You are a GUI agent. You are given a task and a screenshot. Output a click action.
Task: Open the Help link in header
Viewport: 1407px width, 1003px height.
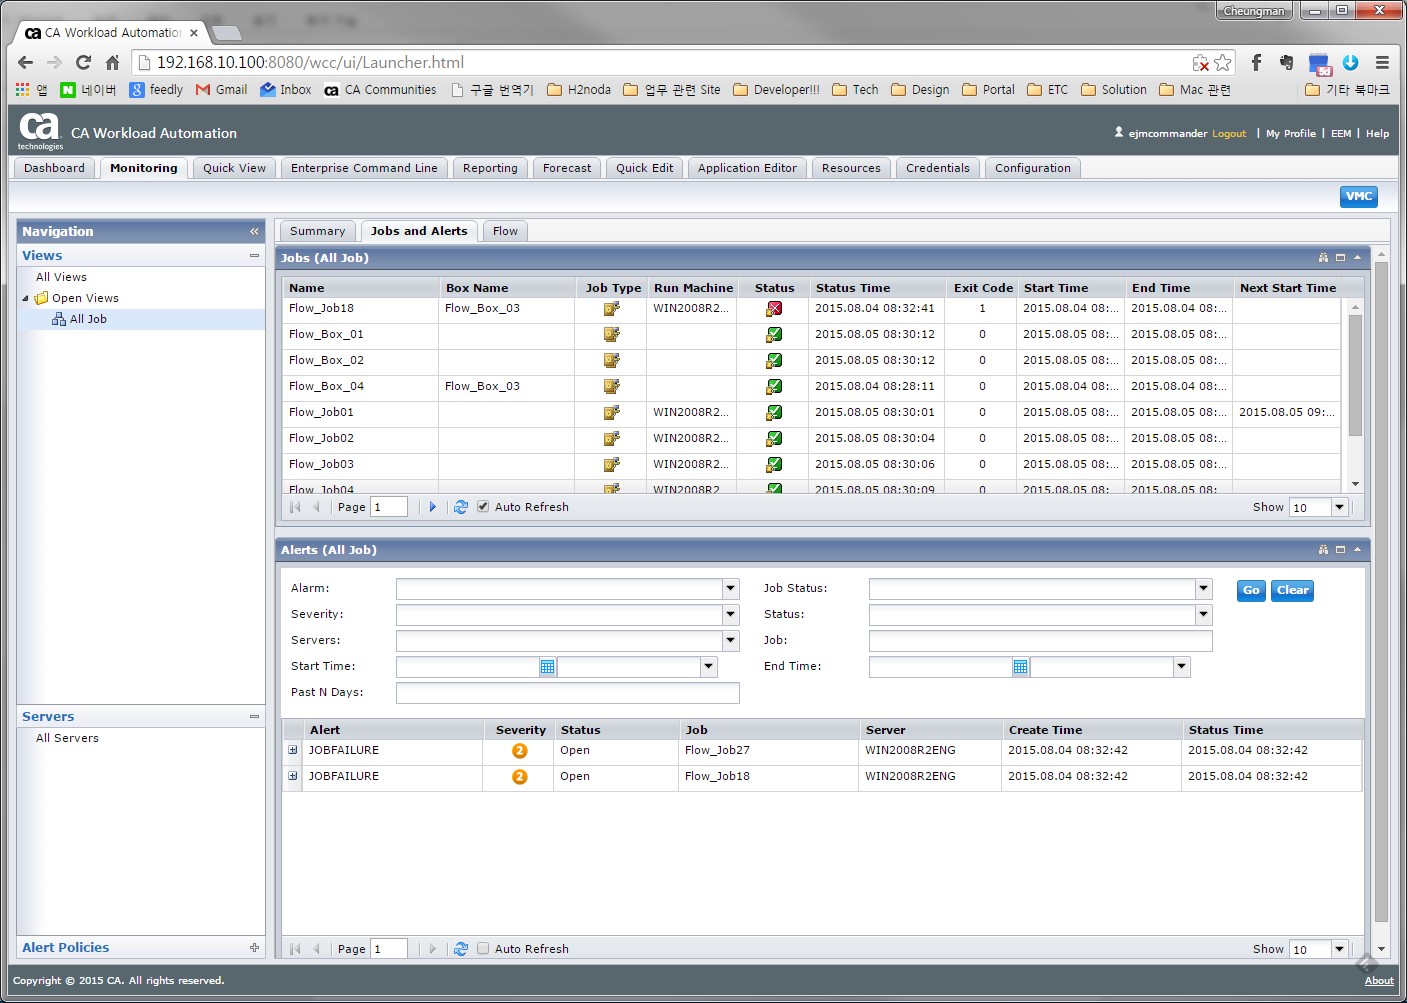[x=1377, y=133]
